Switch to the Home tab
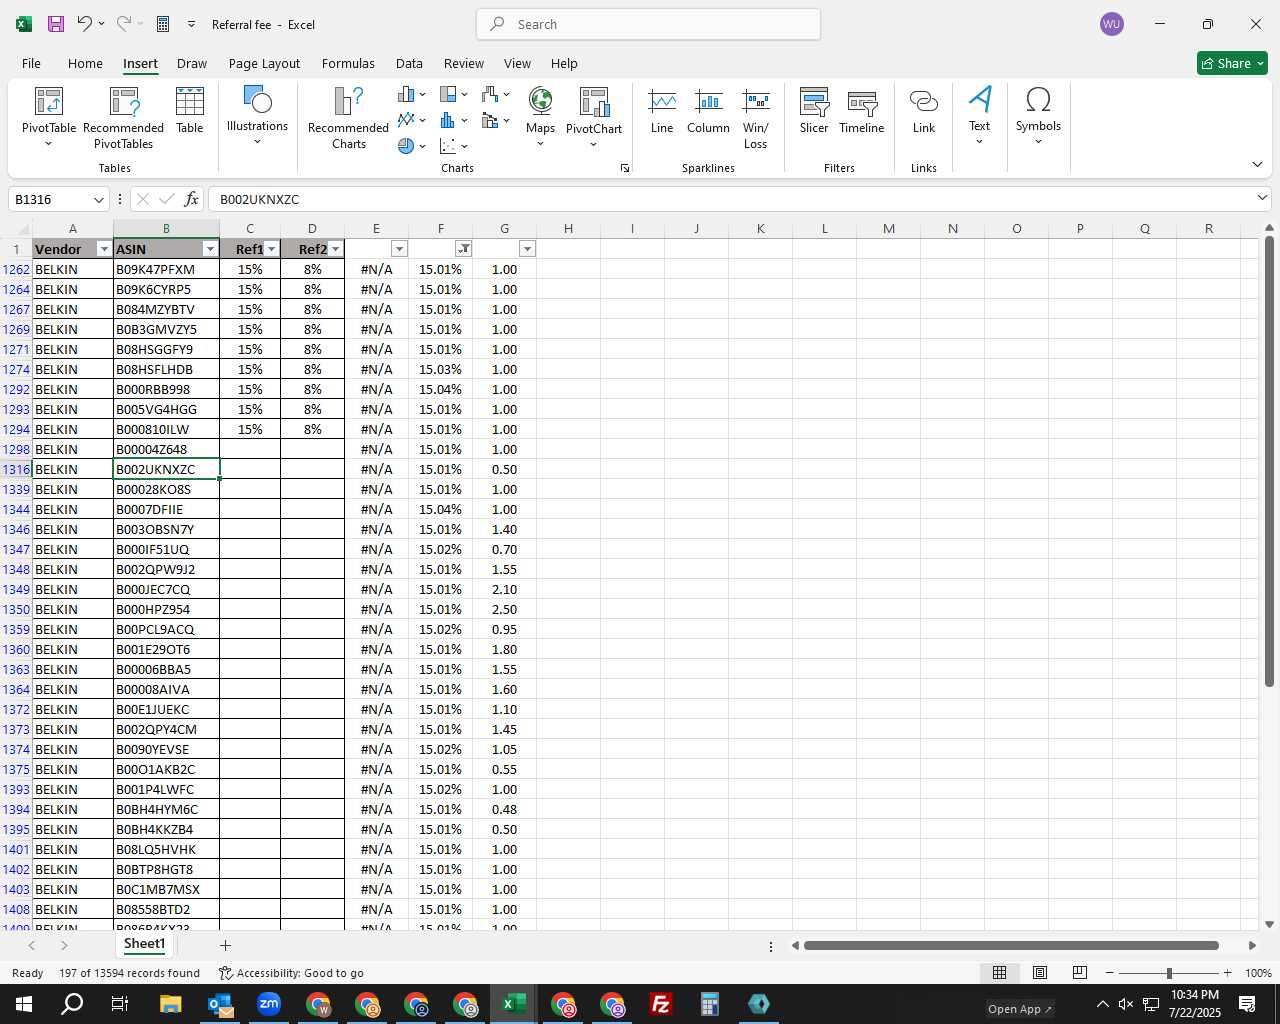 click(85, 63)
